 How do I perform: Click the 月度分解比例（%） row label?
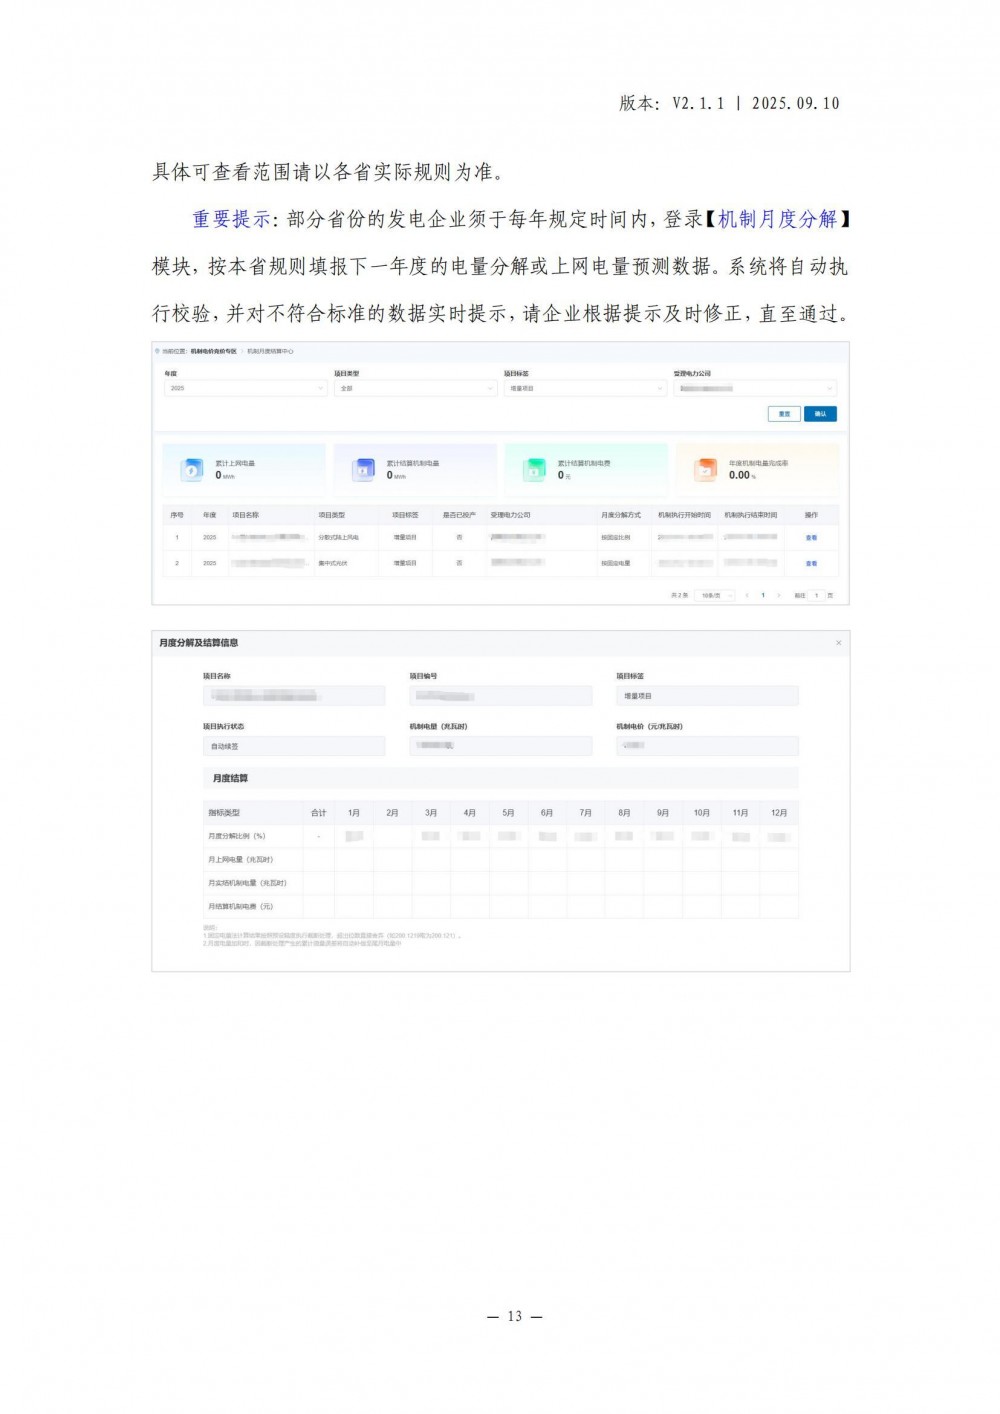tap(237, 836)
